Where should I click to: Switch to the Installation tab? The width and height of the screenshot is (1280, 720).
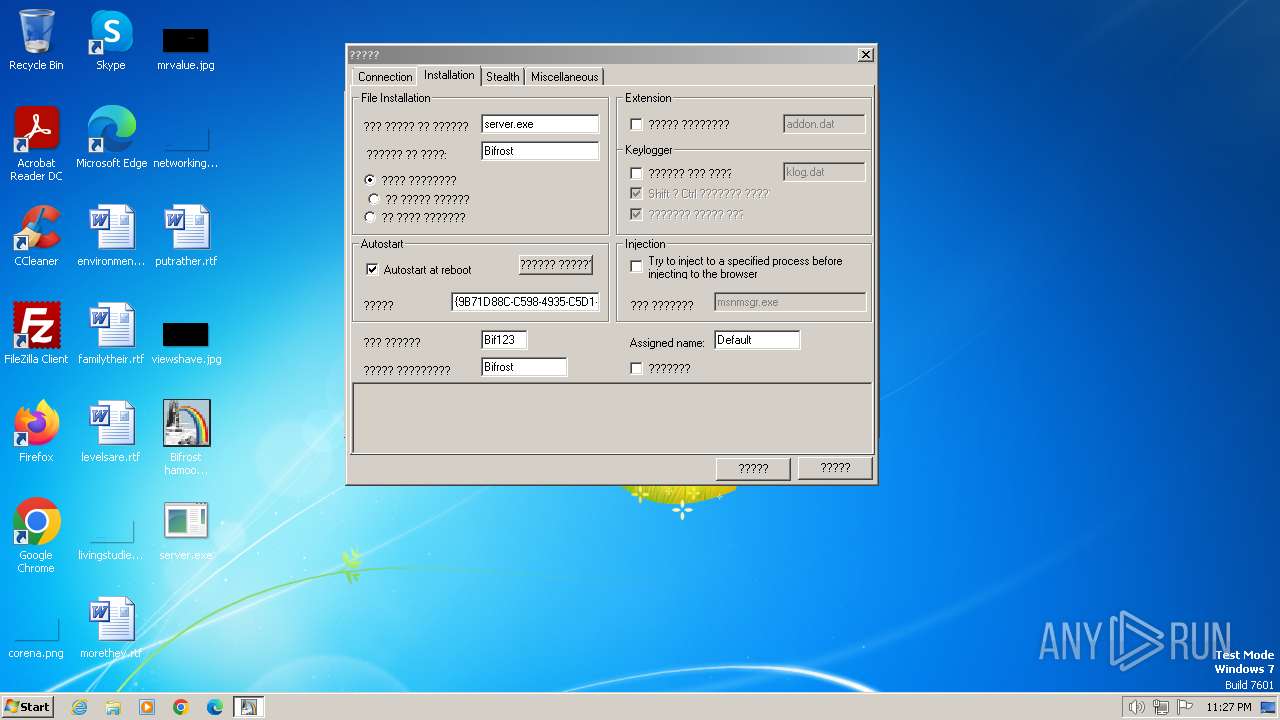pyautogui.click(x=449, y=75)
